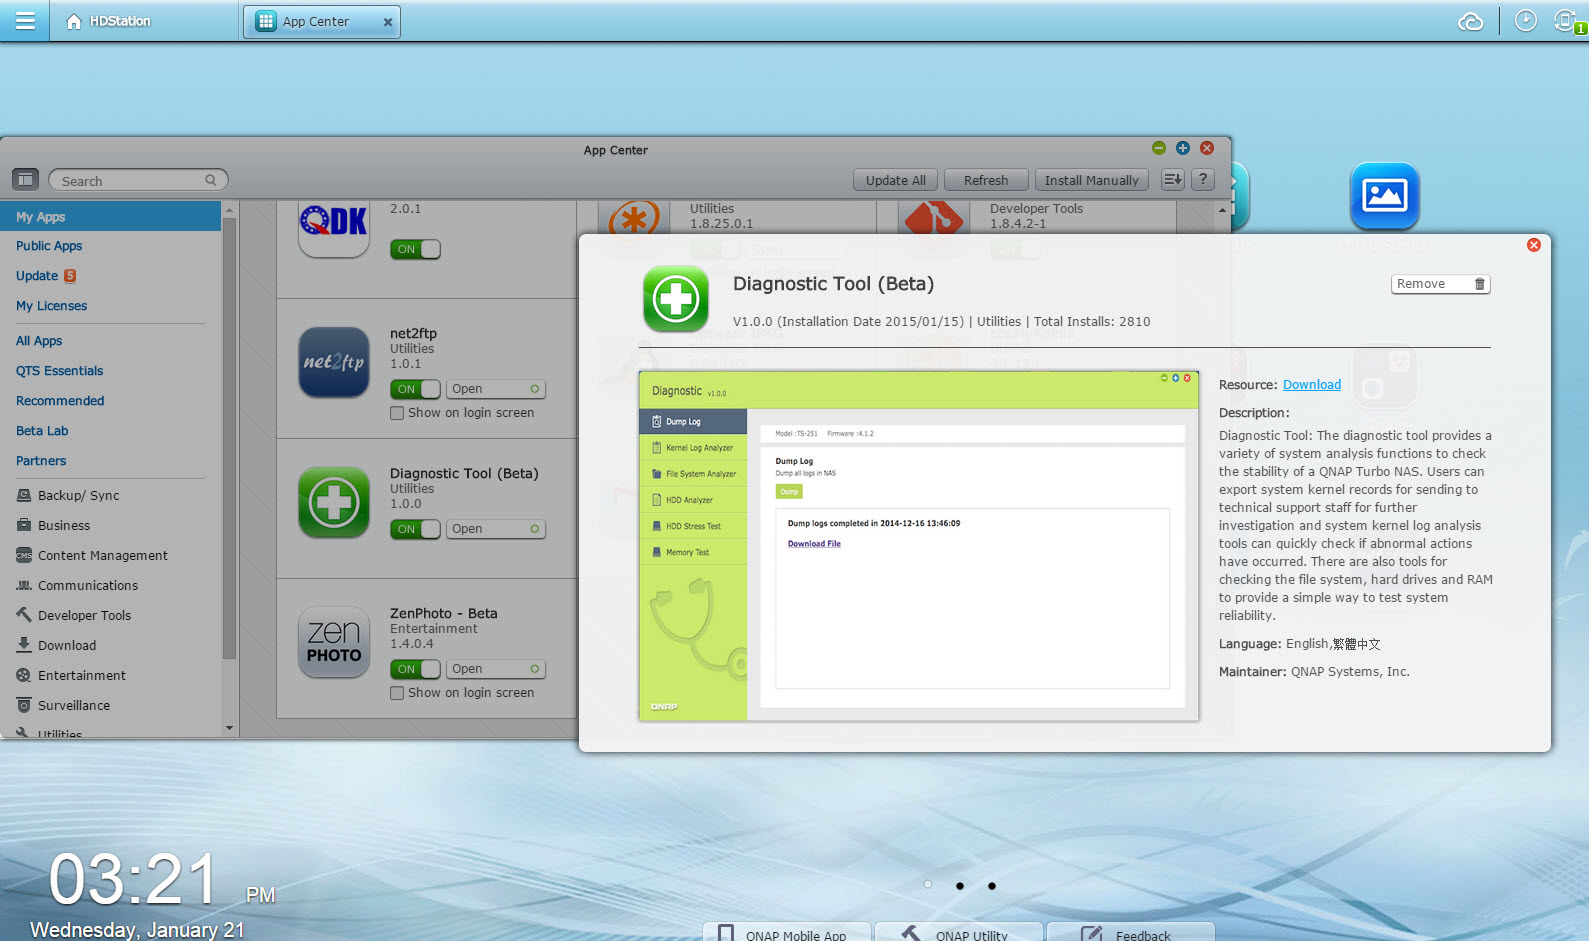Check ZenPhoto Show on login screen
1589x941 pixels.
point(397,693)
